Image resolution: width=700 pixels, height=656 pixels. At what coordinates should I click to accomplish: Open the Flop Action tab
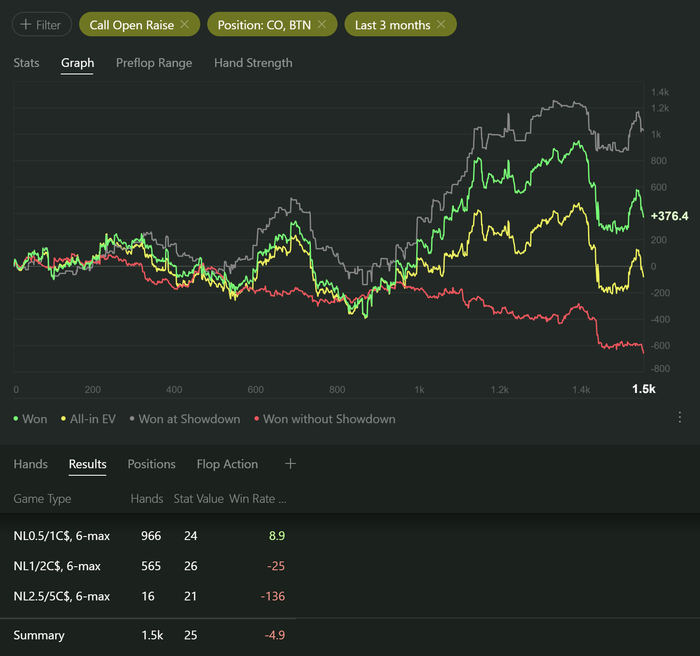point(227,464)
